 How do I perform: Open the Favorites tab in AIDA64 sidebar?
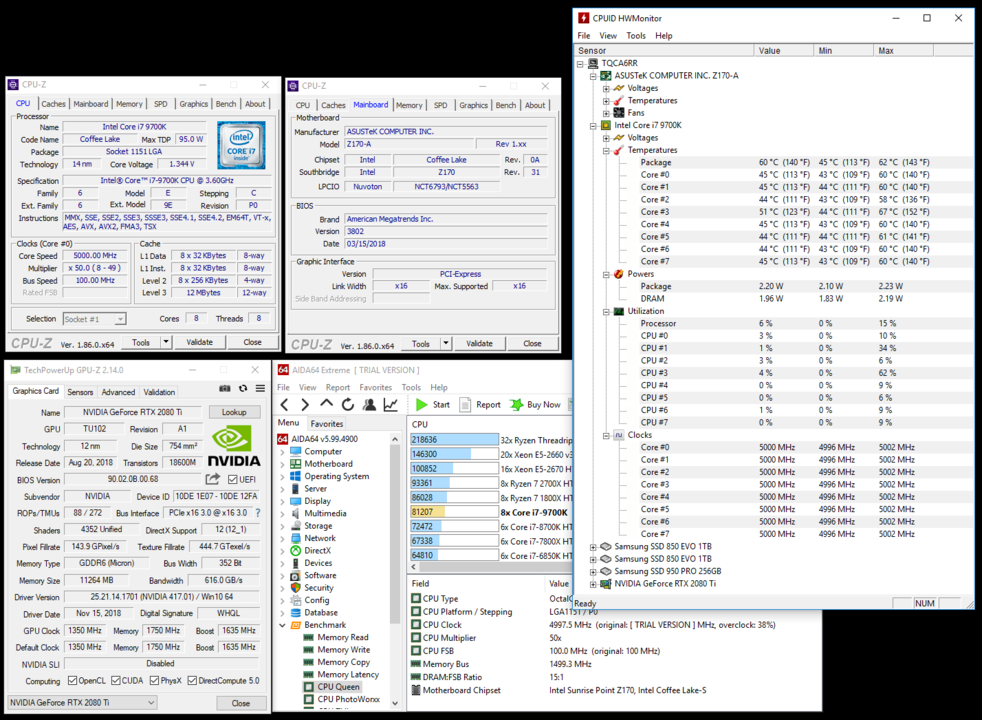327,424
